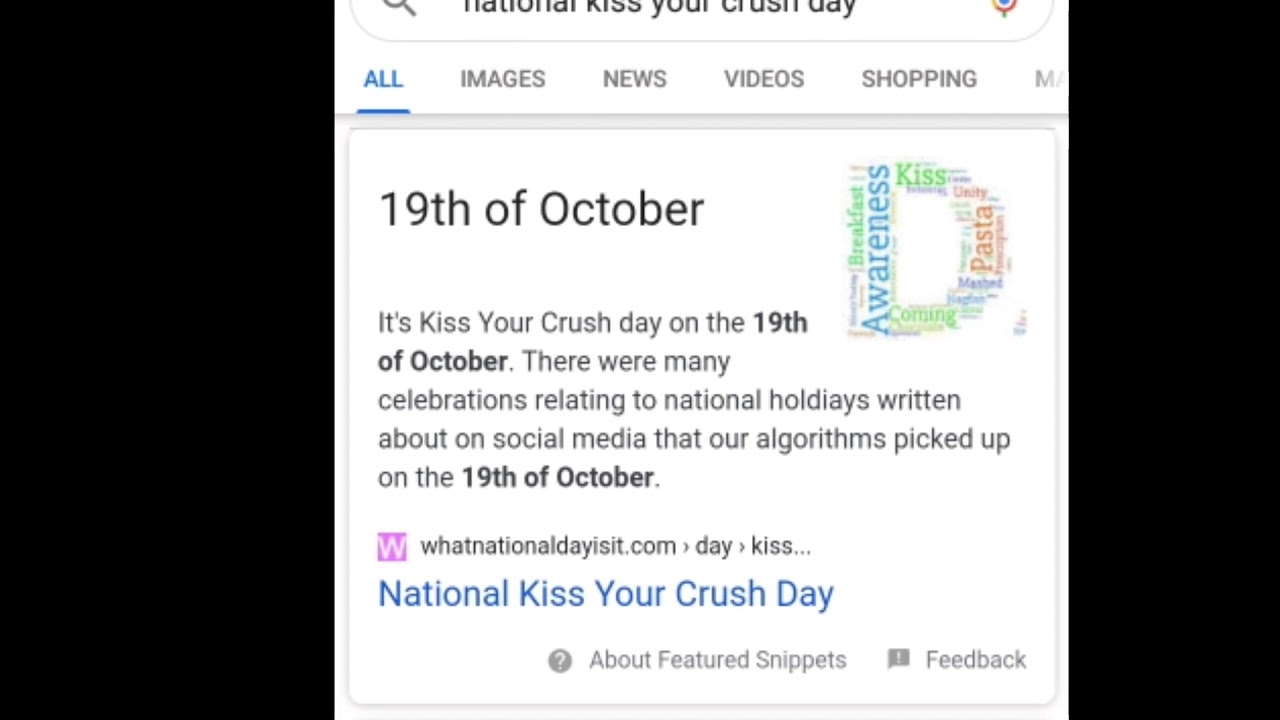Open the National Kiss Your Crush Day link

pyautogui.click(x=606, y=594)
